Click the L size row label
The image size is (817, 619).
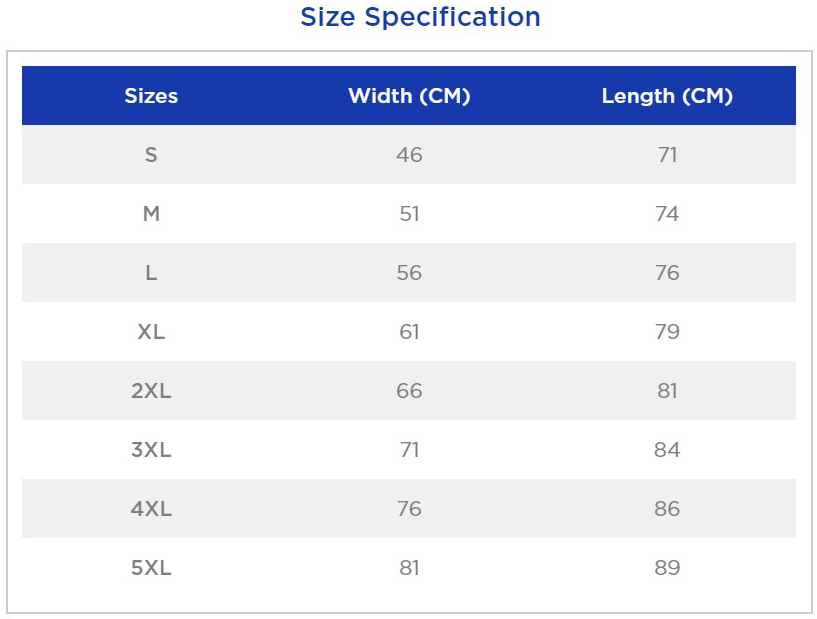(x=151, y=273)
